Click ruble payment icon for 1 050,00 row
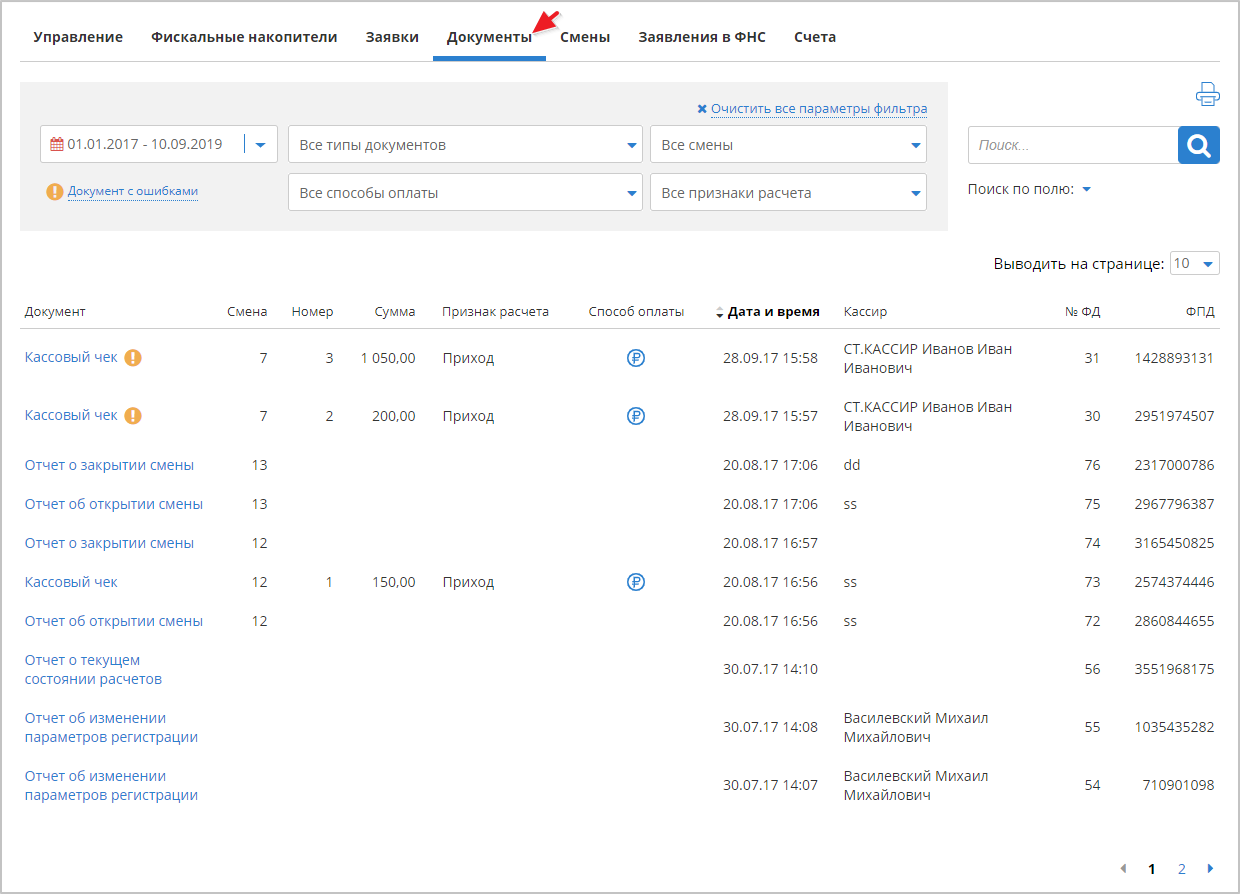This screenshot has width=1240, height=894. pyautogui.click(x=636, y=358)
